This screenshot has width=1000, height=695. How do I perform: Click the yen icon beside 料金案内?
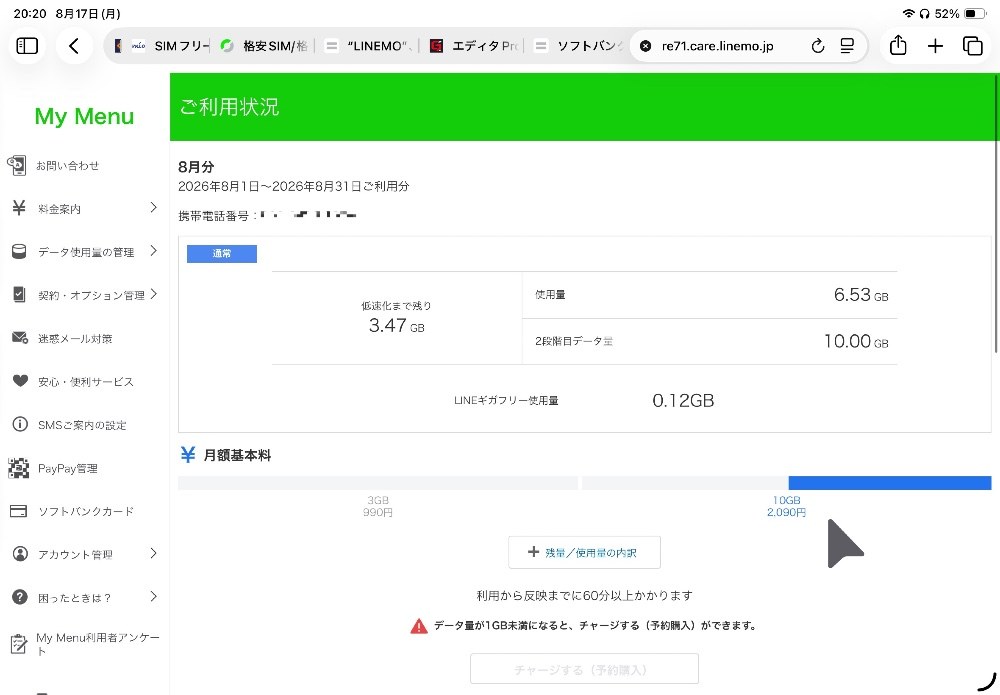coord(19,208)
